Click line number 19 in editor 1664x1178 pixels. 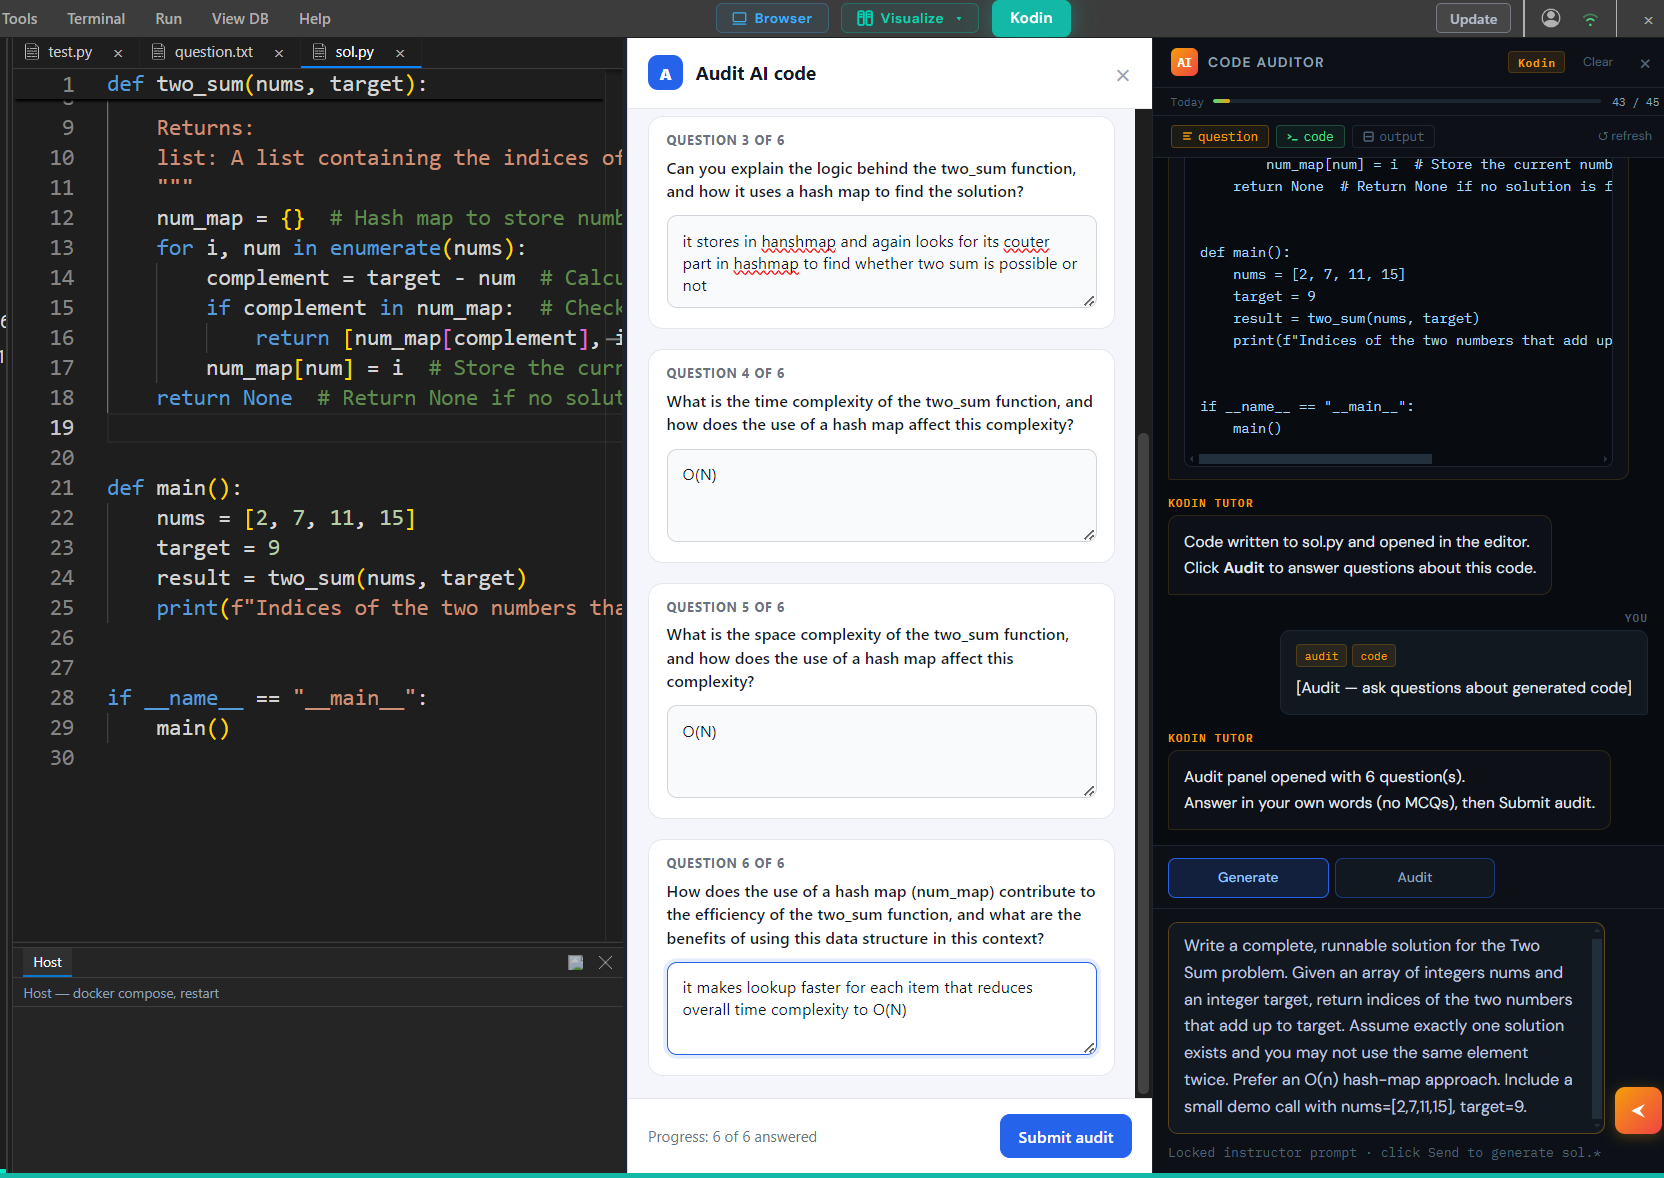click(x=62, y=428)
